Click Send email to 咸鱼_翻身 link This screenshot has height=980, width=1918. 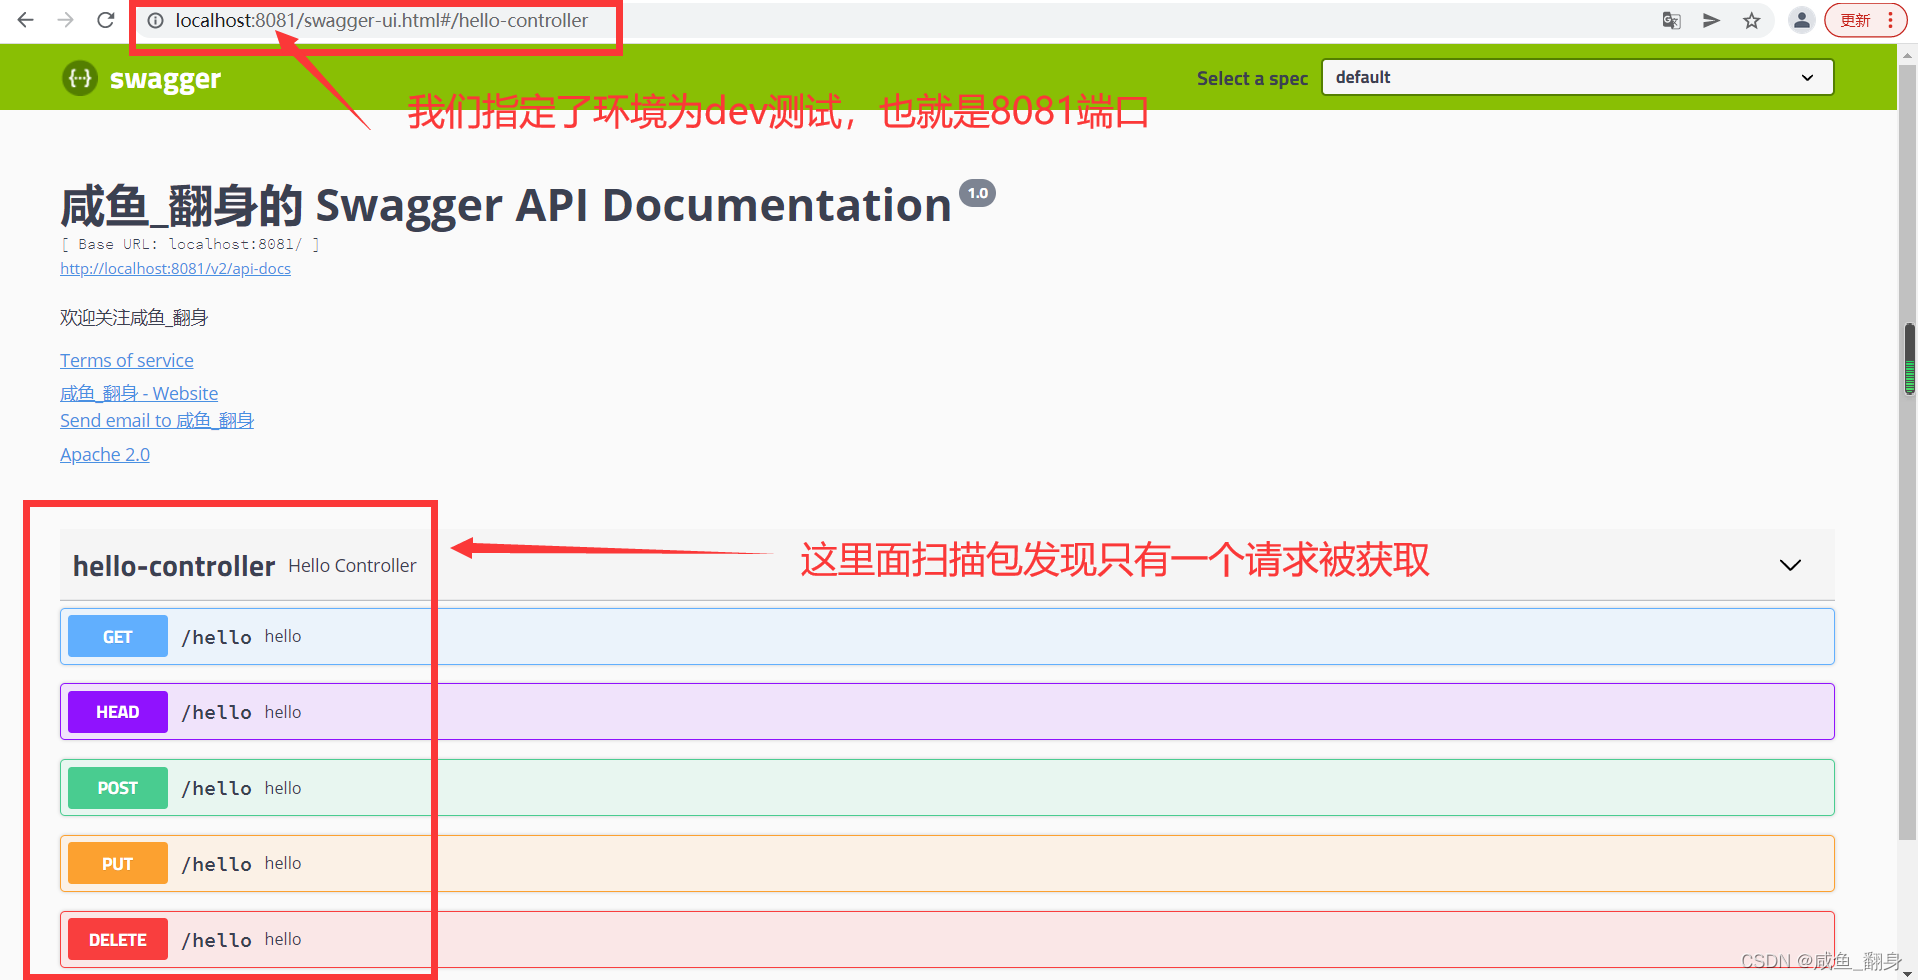[157, 420]
